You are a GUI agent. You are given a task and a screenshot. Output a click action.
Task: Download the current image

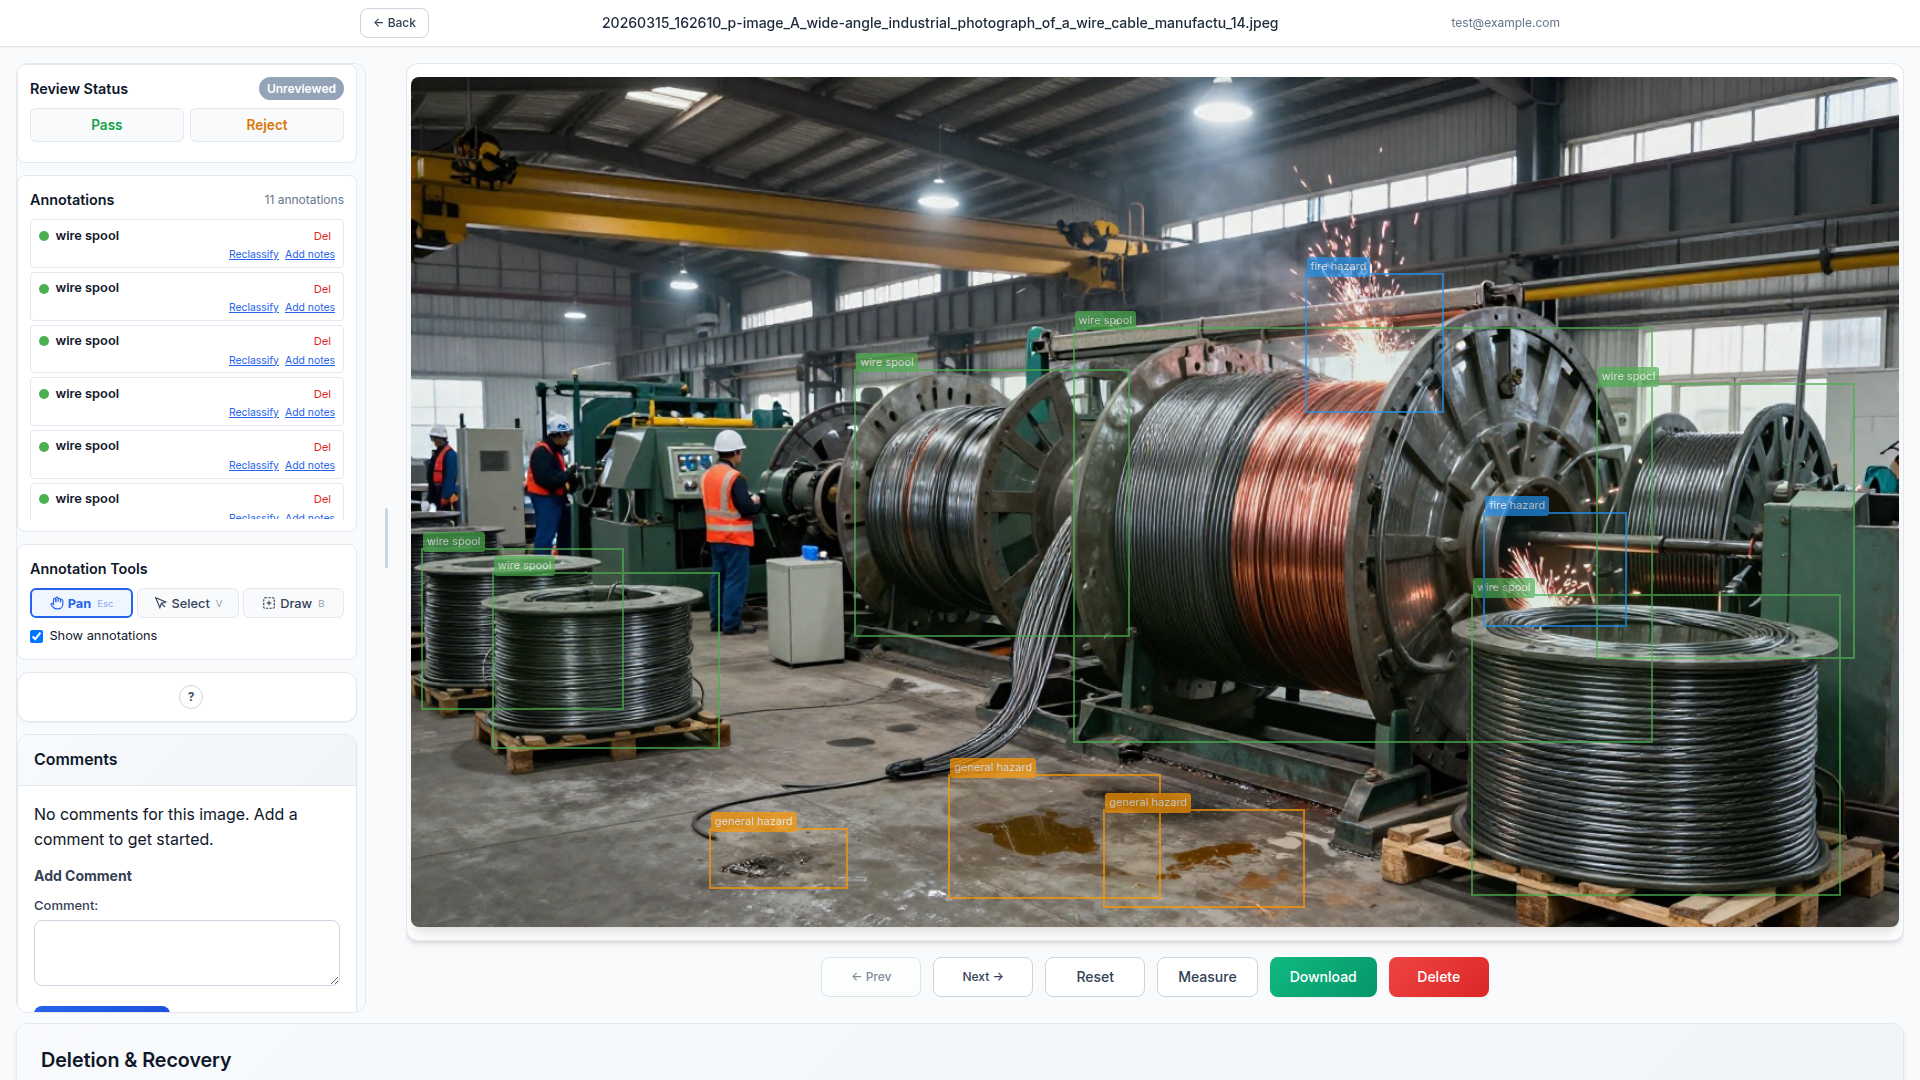click(1322, 977)
